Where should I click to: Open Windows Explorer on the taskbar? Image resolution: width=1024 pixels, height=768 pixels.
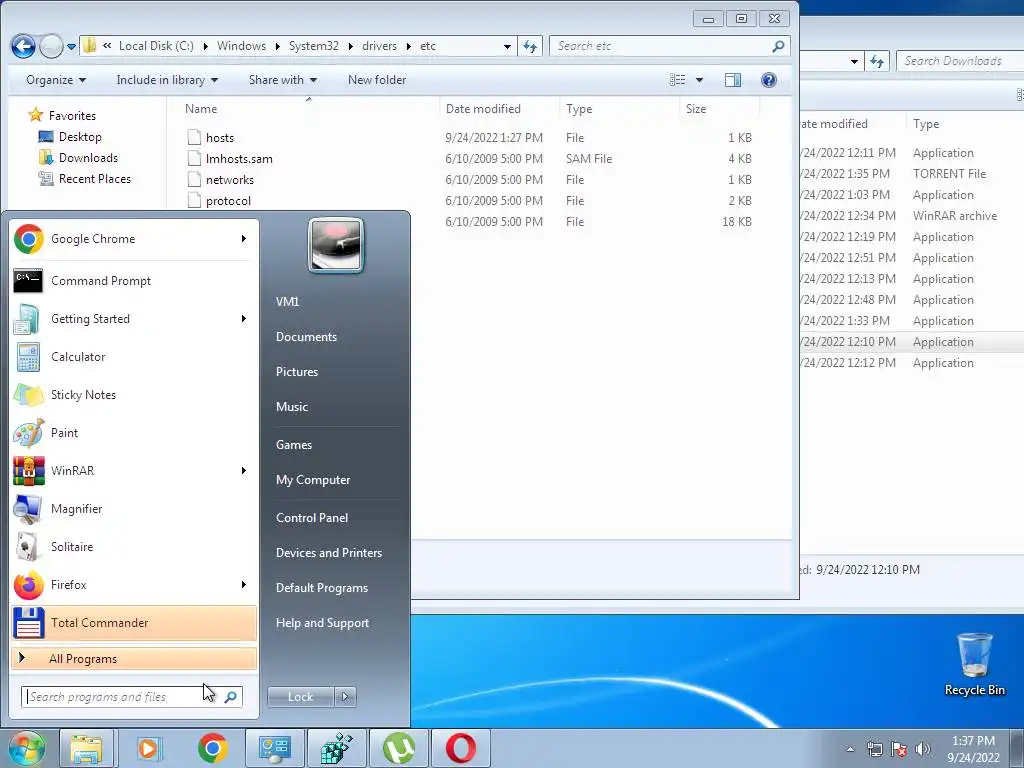click(x=86, y=748)
